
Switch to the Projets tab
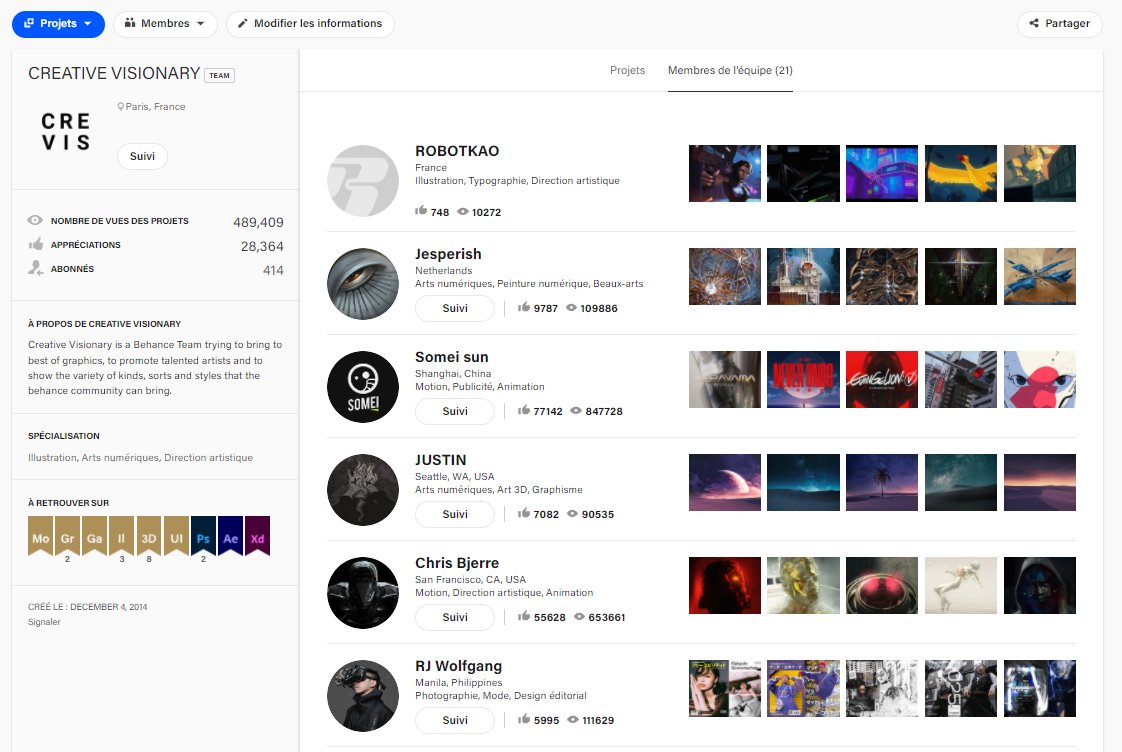[x=628, y=70]
